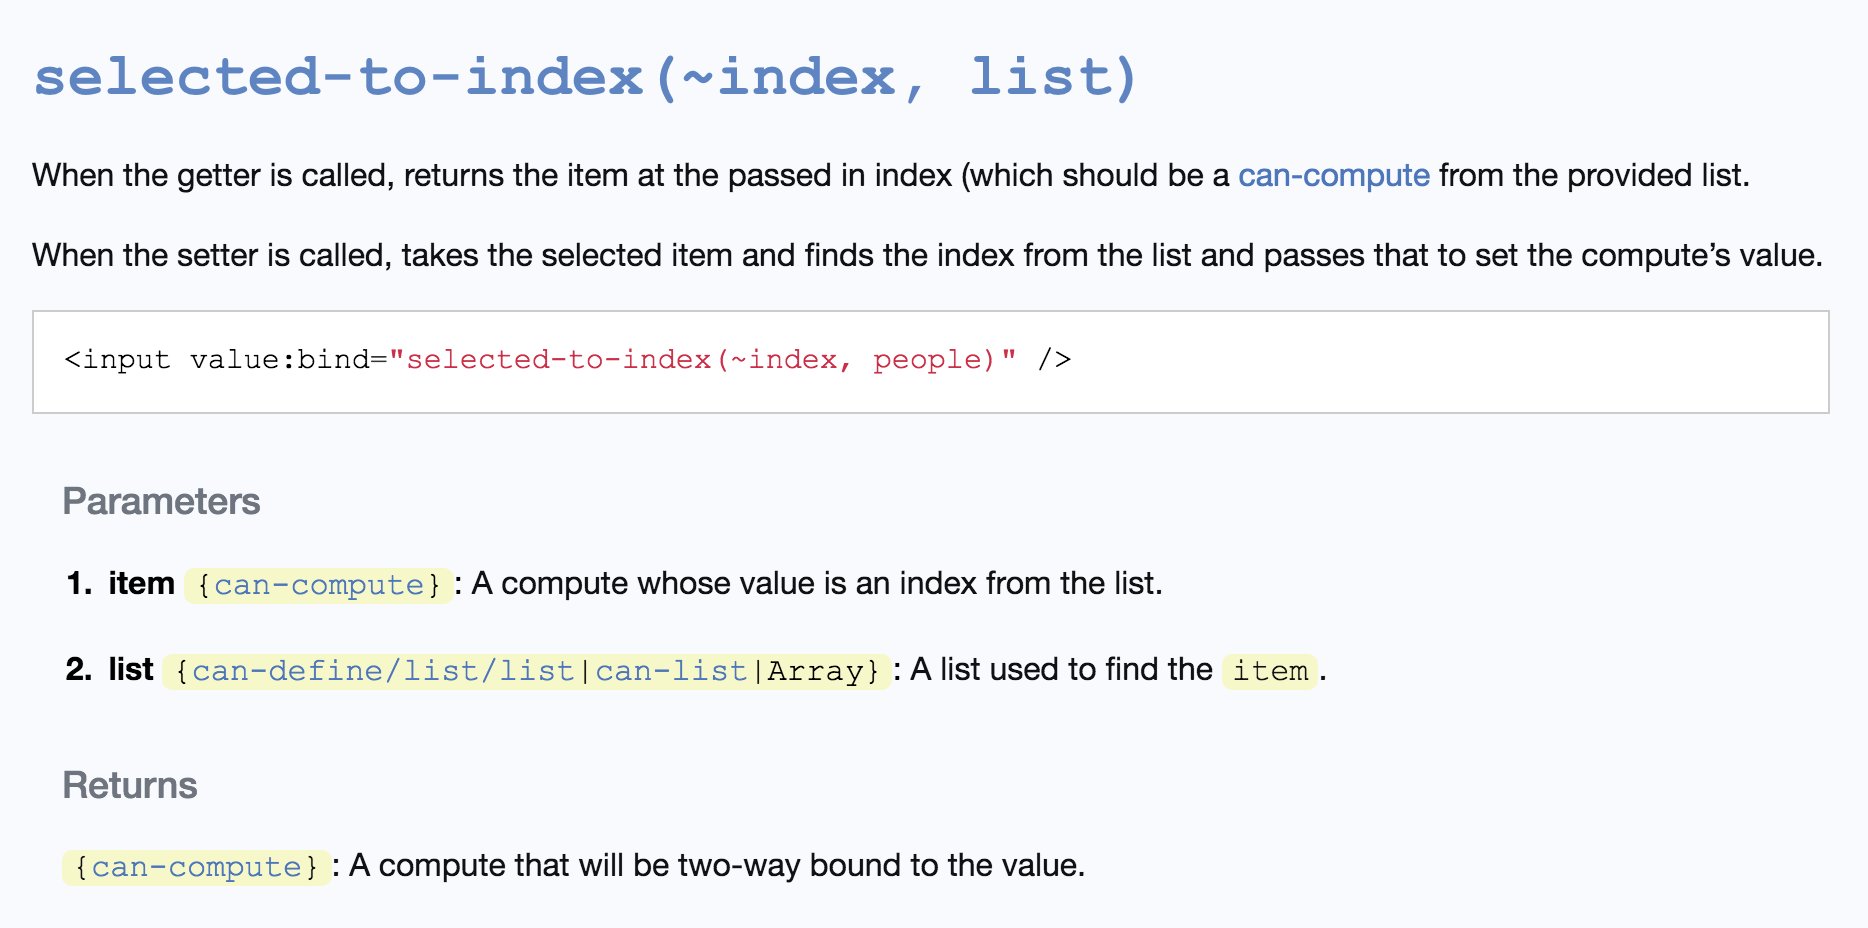Click the getter description paragraph

click(x=891, y=175)
